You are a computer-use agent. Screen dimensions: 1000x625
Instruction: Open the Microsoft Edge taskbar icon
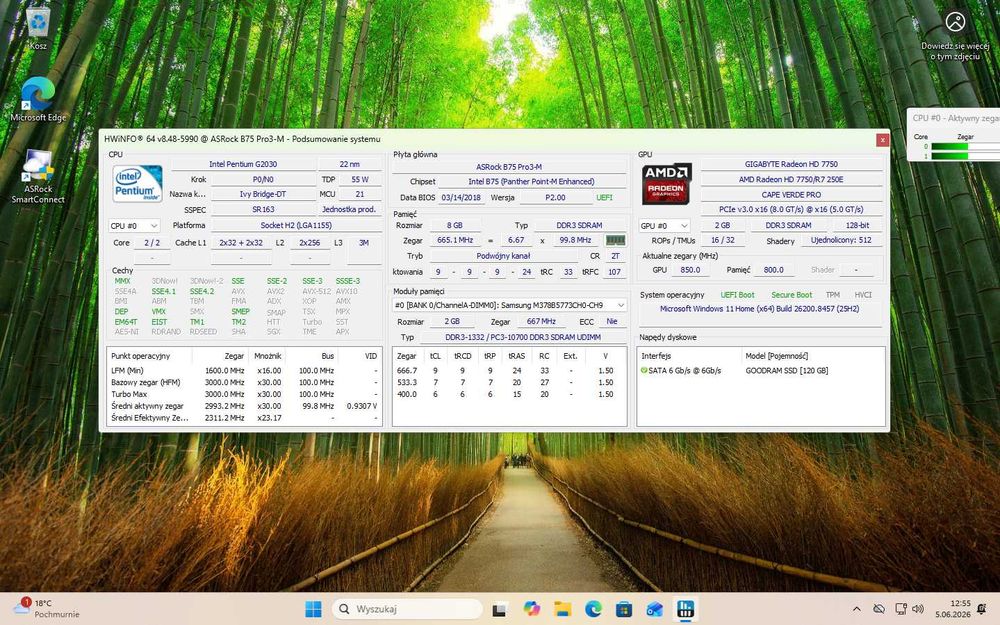pos(593,609)
